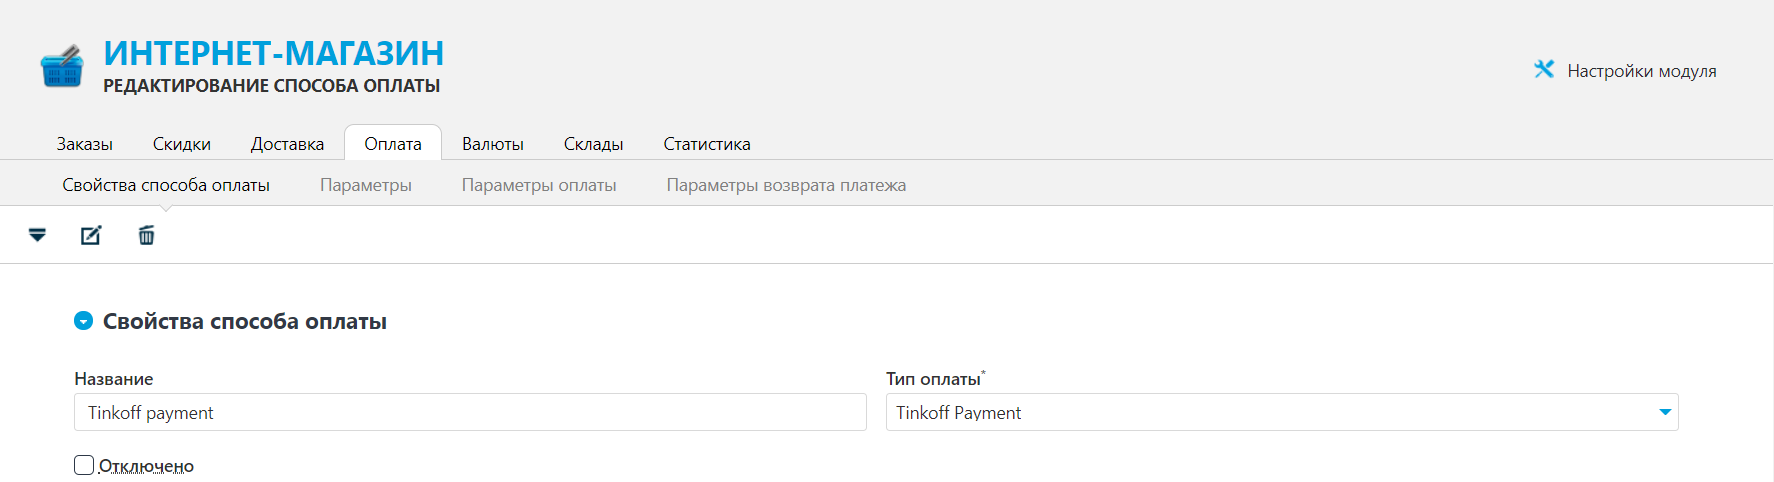Select the Параметры оплаты subtab
1774x482 pixels.
539,185
